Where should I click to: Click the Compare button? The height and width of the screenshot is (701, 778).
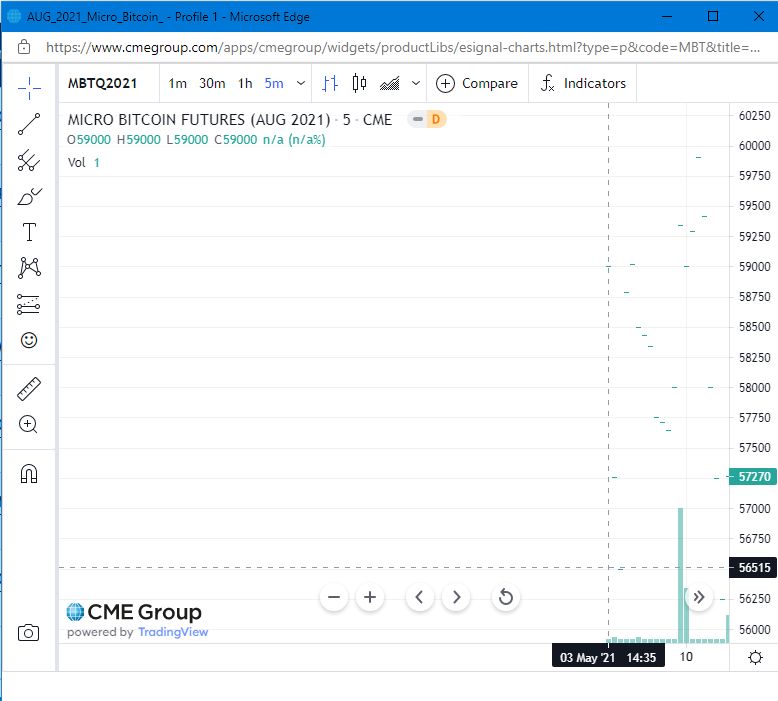tap(477, 84)
